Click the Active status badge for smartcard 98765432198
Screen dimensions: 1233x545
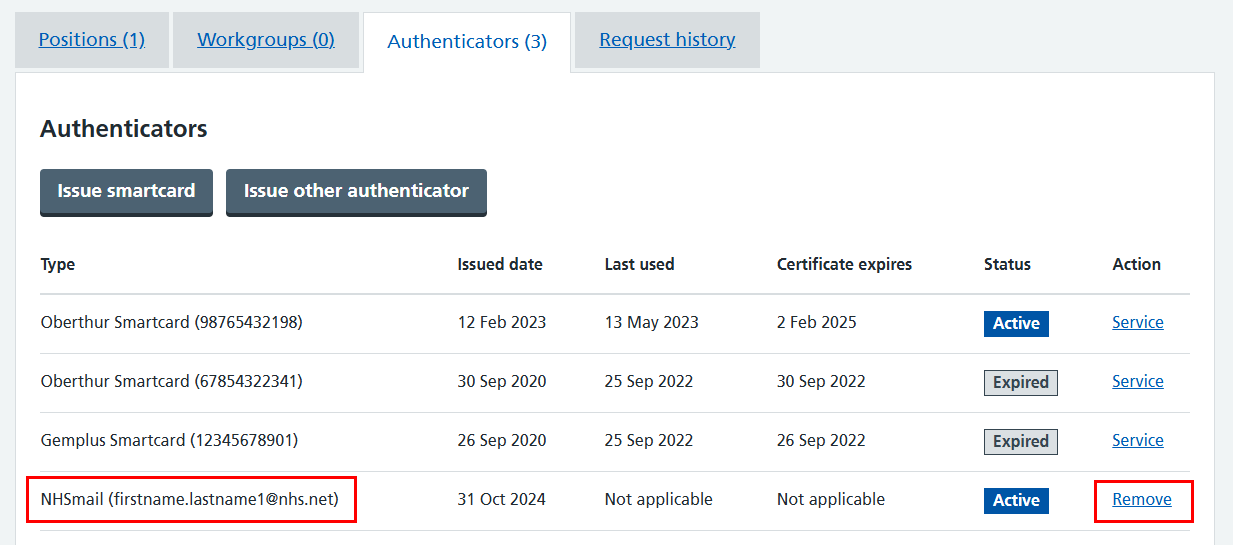click(1016, 323)
